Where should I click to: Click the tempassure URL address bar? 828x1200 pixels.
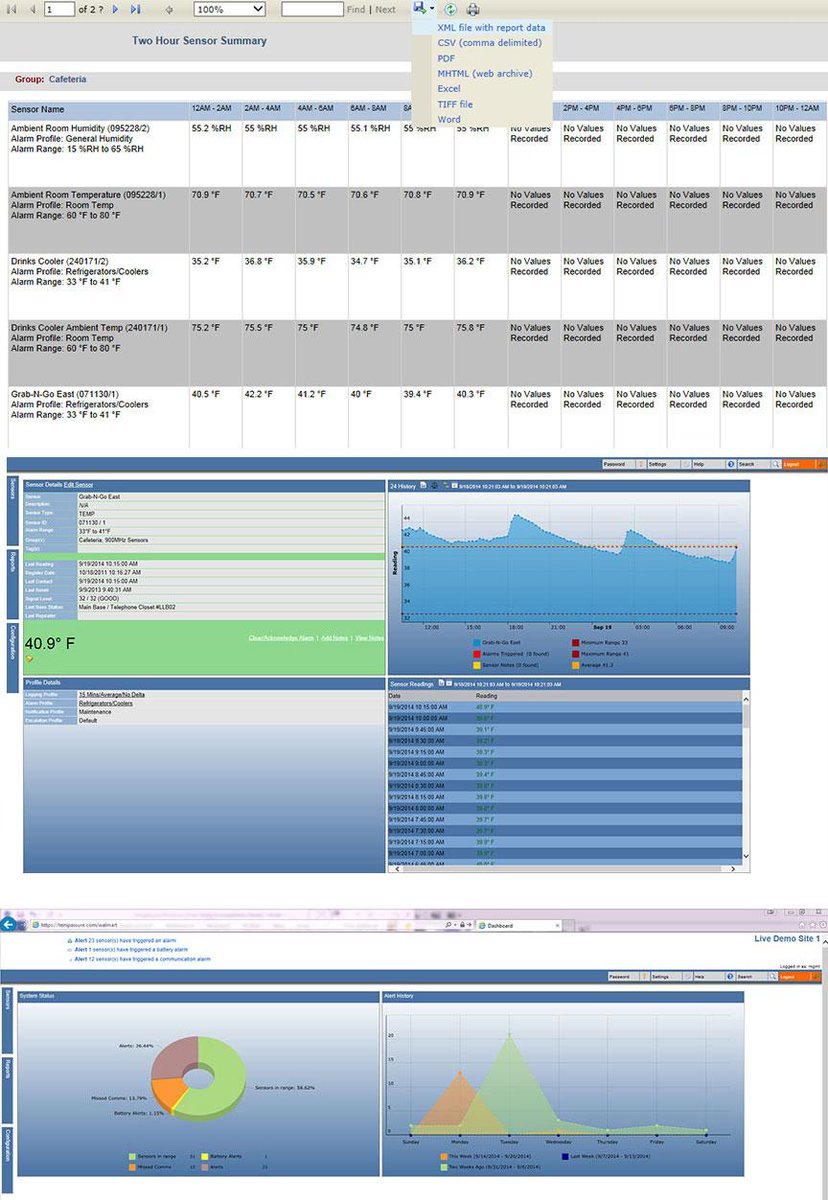point(235,927)
